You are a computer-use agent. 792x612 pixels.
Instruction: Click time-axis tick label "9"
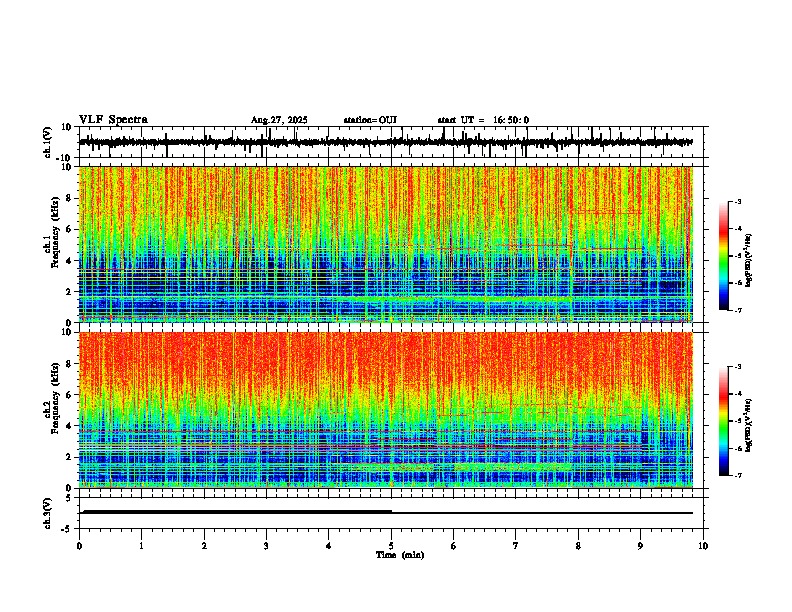coord(640,546)
